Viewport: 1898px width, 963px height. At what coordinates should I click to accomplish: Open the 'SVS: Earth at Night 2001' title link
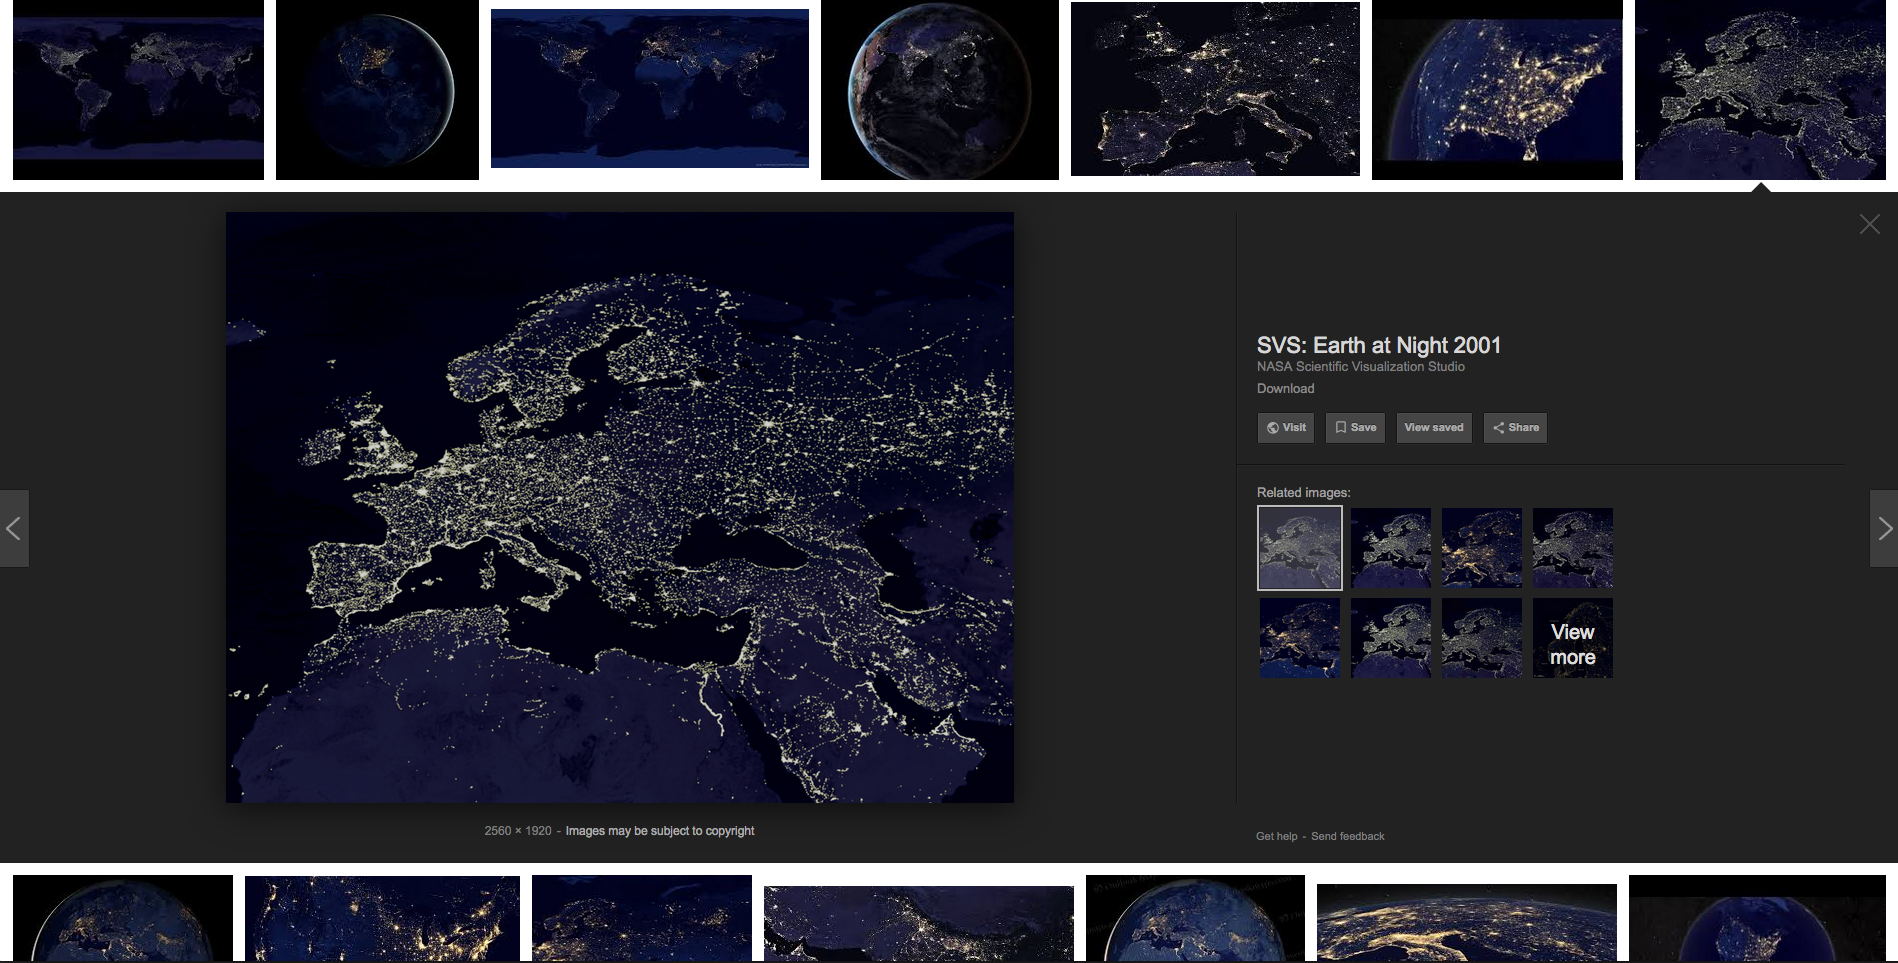pyautogui.click(x=1379, y=345)
